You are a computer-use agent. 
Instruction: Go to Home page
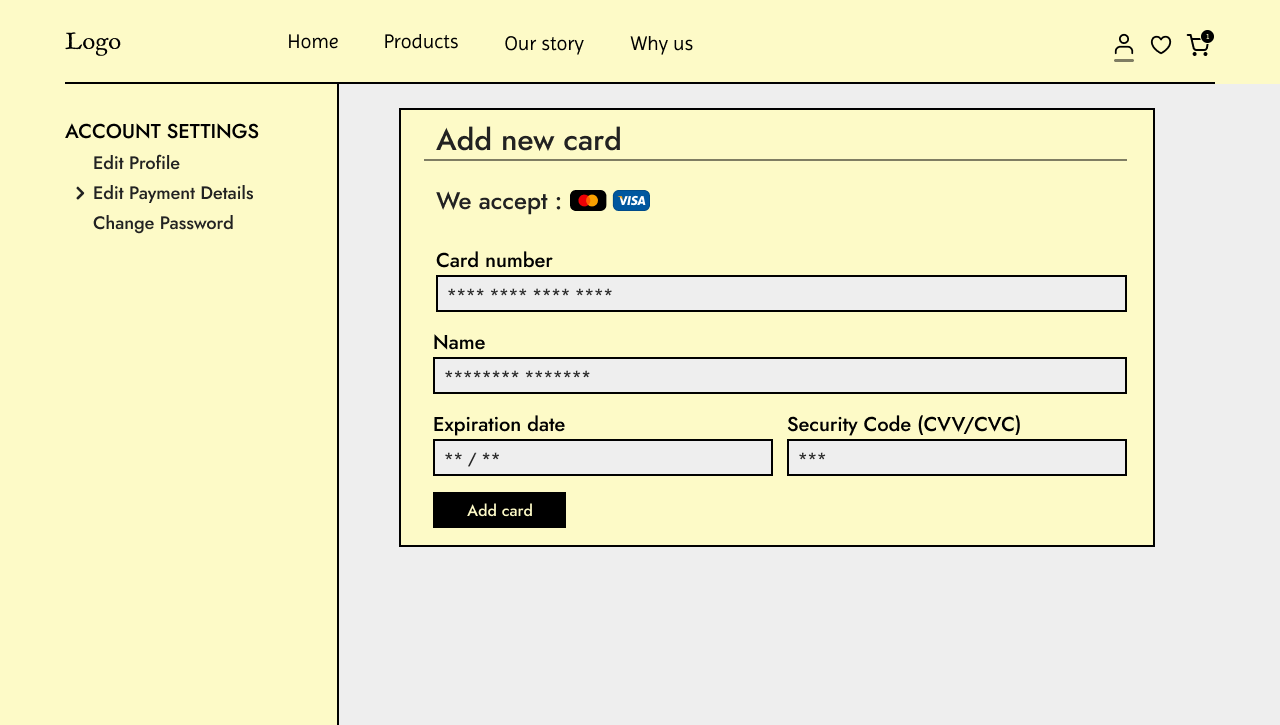[313, 42]
